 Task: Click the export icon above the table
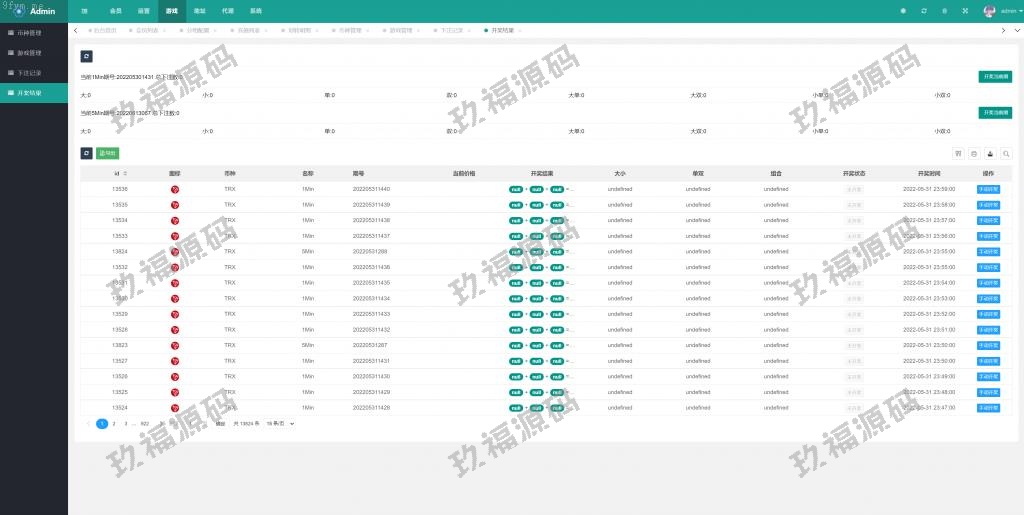coord(990,154)
